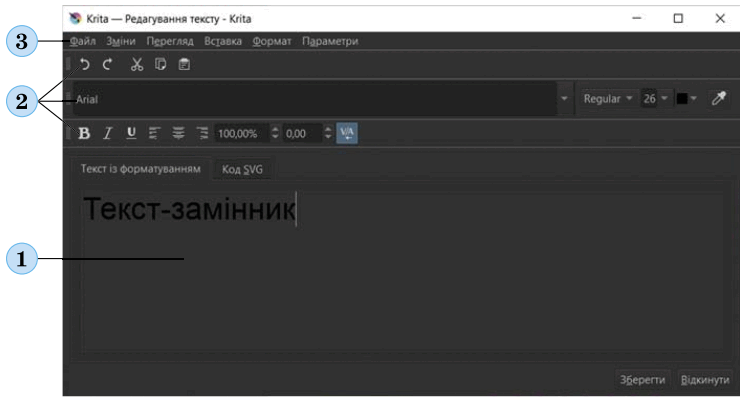Open the Arial font family dropdown
Image resolution: width=742 pixels, height=397 pixels.
pos(564,99)
